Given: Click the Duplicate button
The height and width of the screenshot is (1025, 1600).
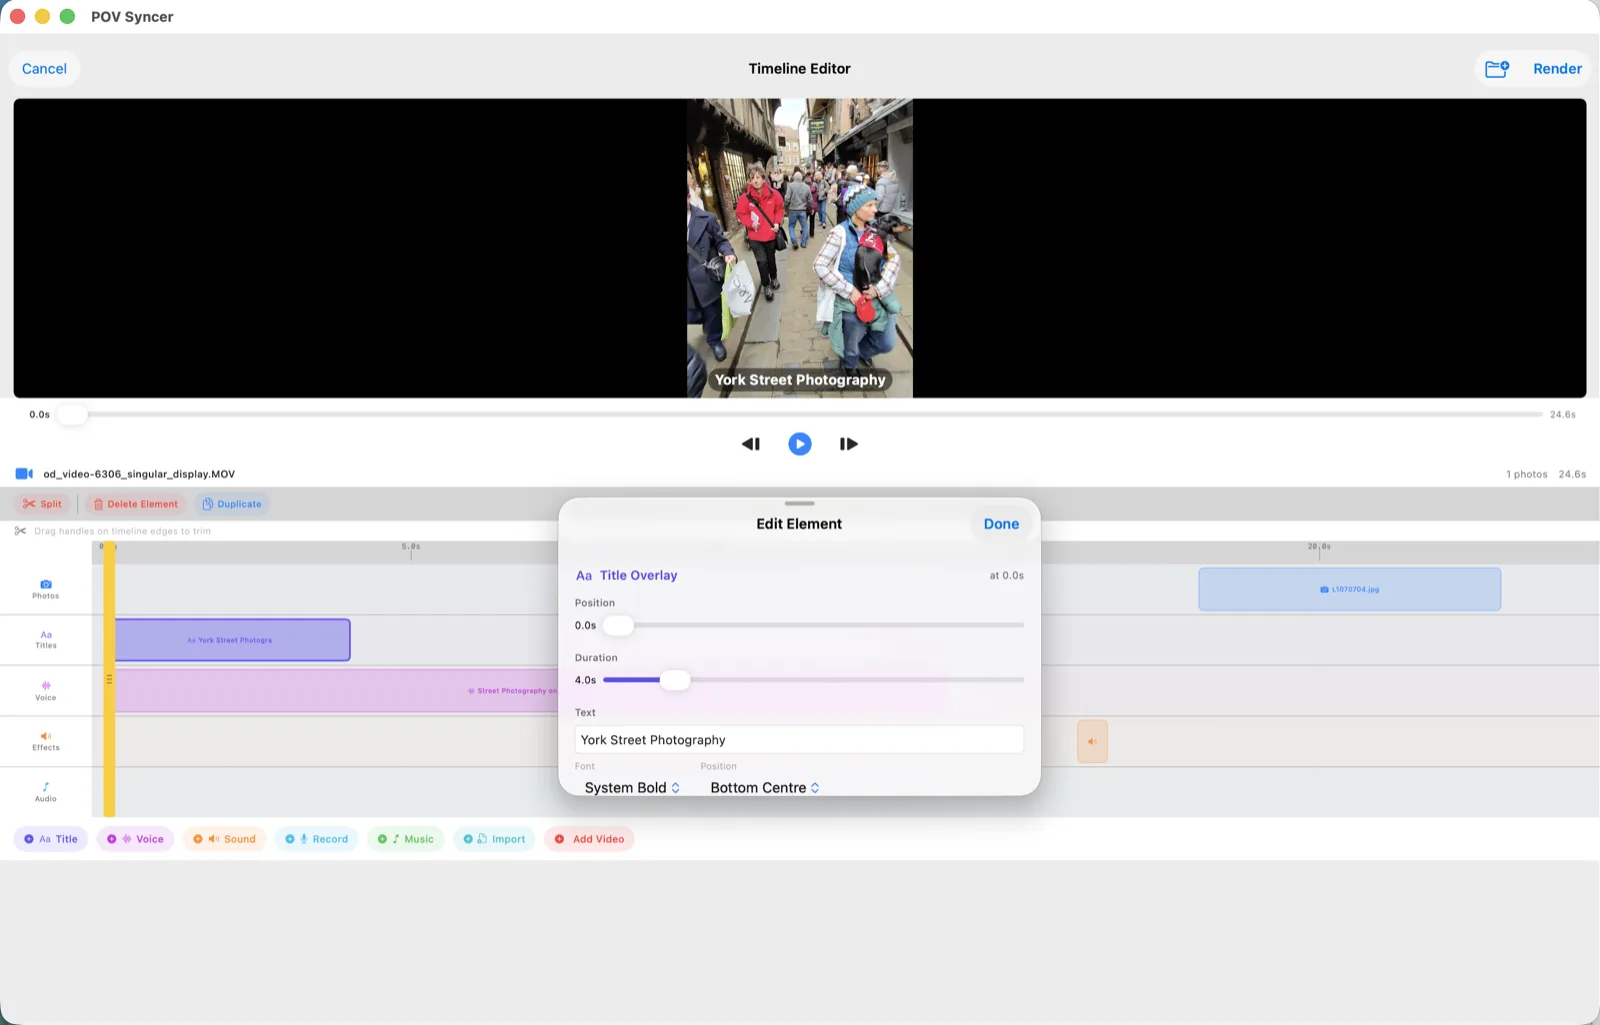Looking at the screenshot, I should (x=232, y=504).
